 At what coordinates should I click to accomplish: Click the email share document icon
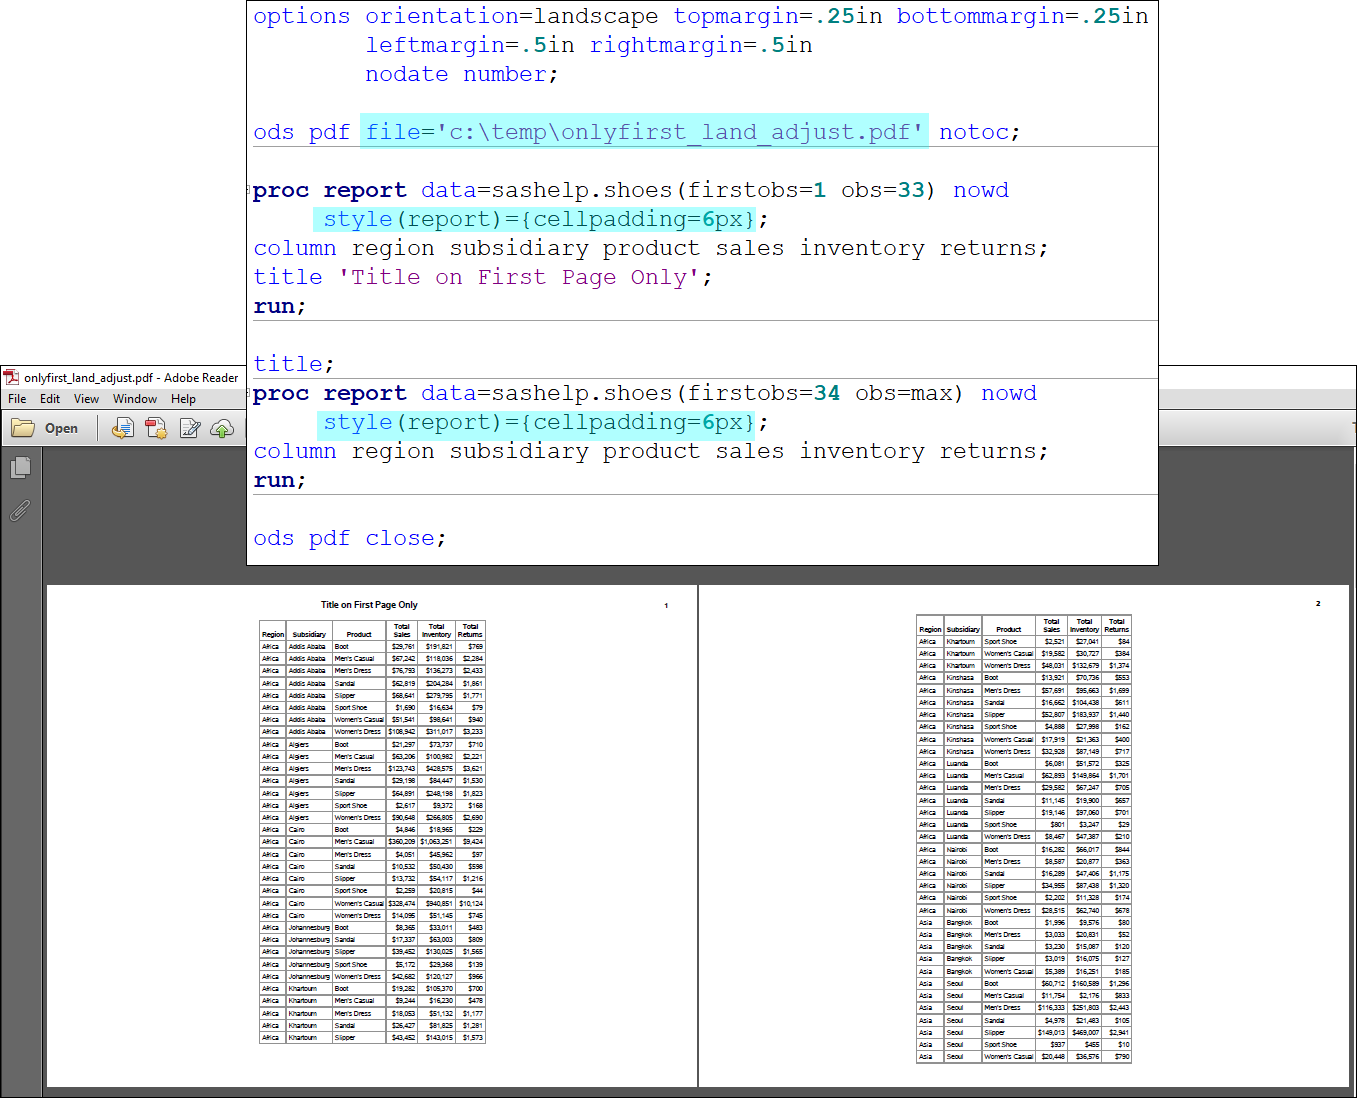pyautogui.click(x=122, y=427)
